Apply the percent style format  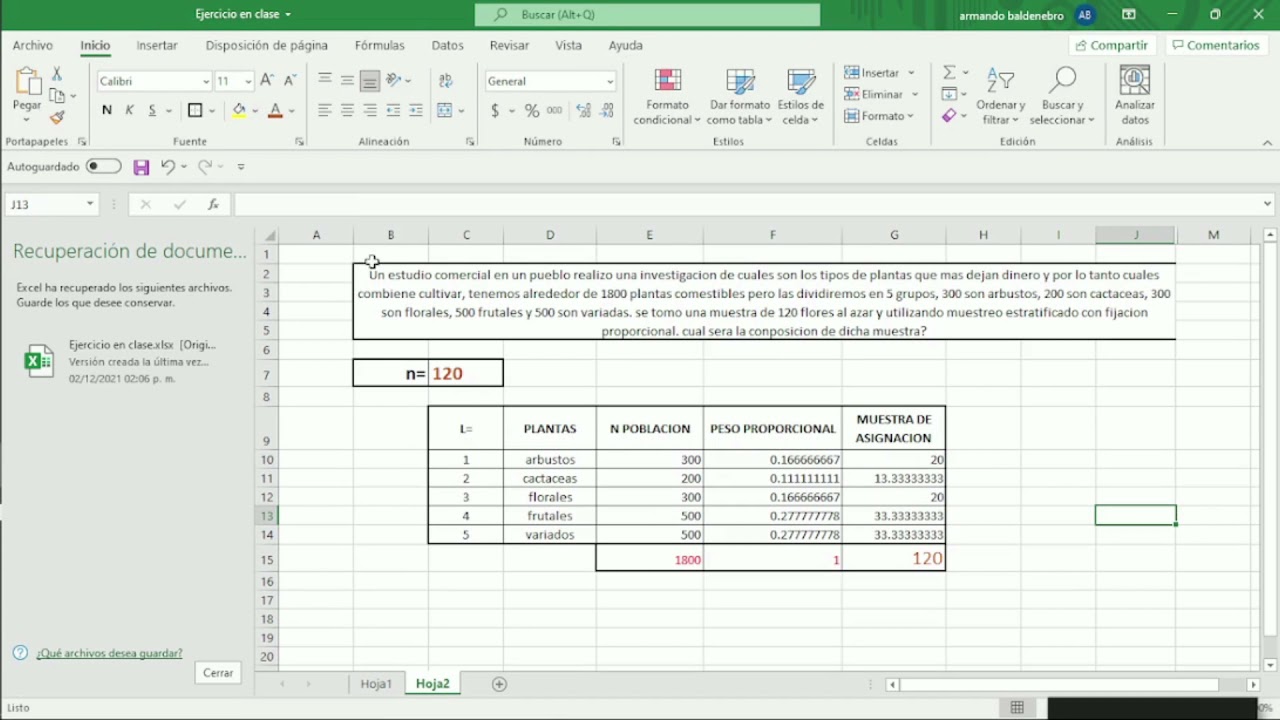(x=532, y=110)
